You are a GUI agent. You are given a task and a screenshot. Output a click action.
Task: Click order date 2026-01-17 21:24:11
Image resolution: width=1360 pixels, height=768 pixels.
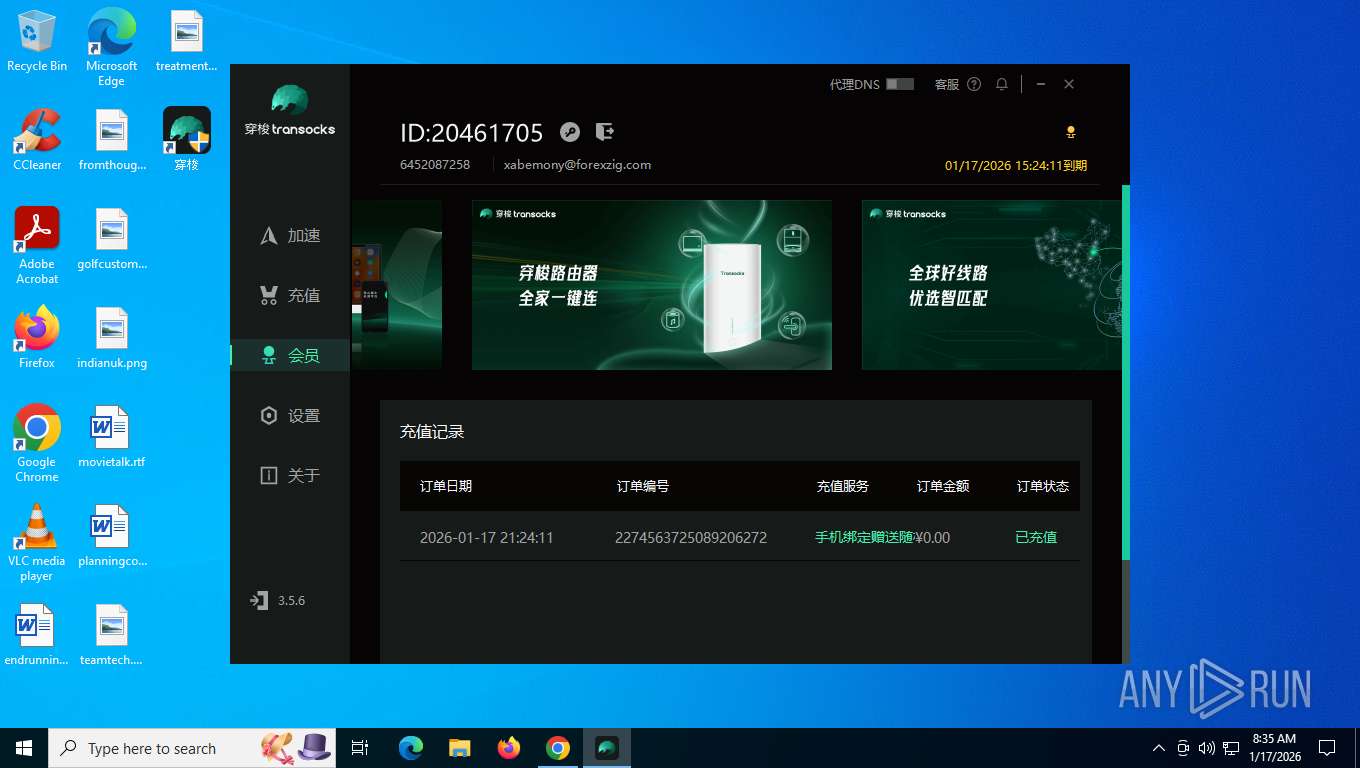click(487, 537)
